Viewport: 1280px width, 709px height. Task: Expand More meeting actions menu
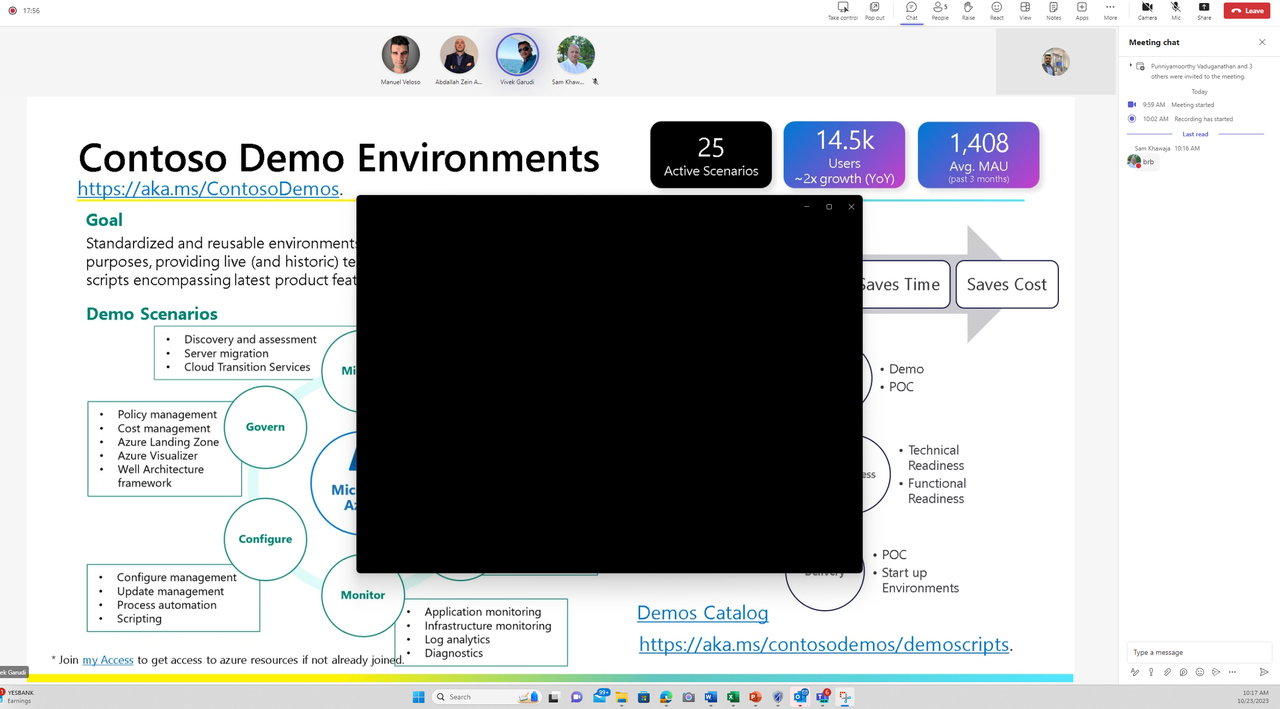click(x=1110, y=11)
